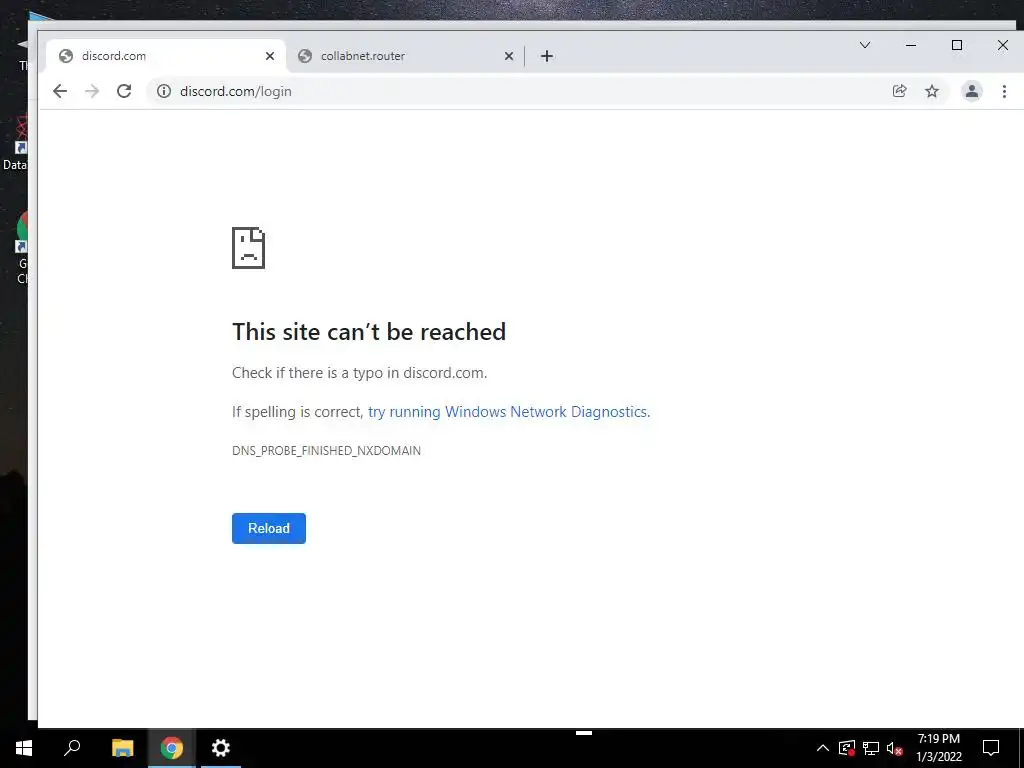Screen dimensions: 1024x768
Task: Close the collabnet.router tab
Action: click(x=509, y=56)
